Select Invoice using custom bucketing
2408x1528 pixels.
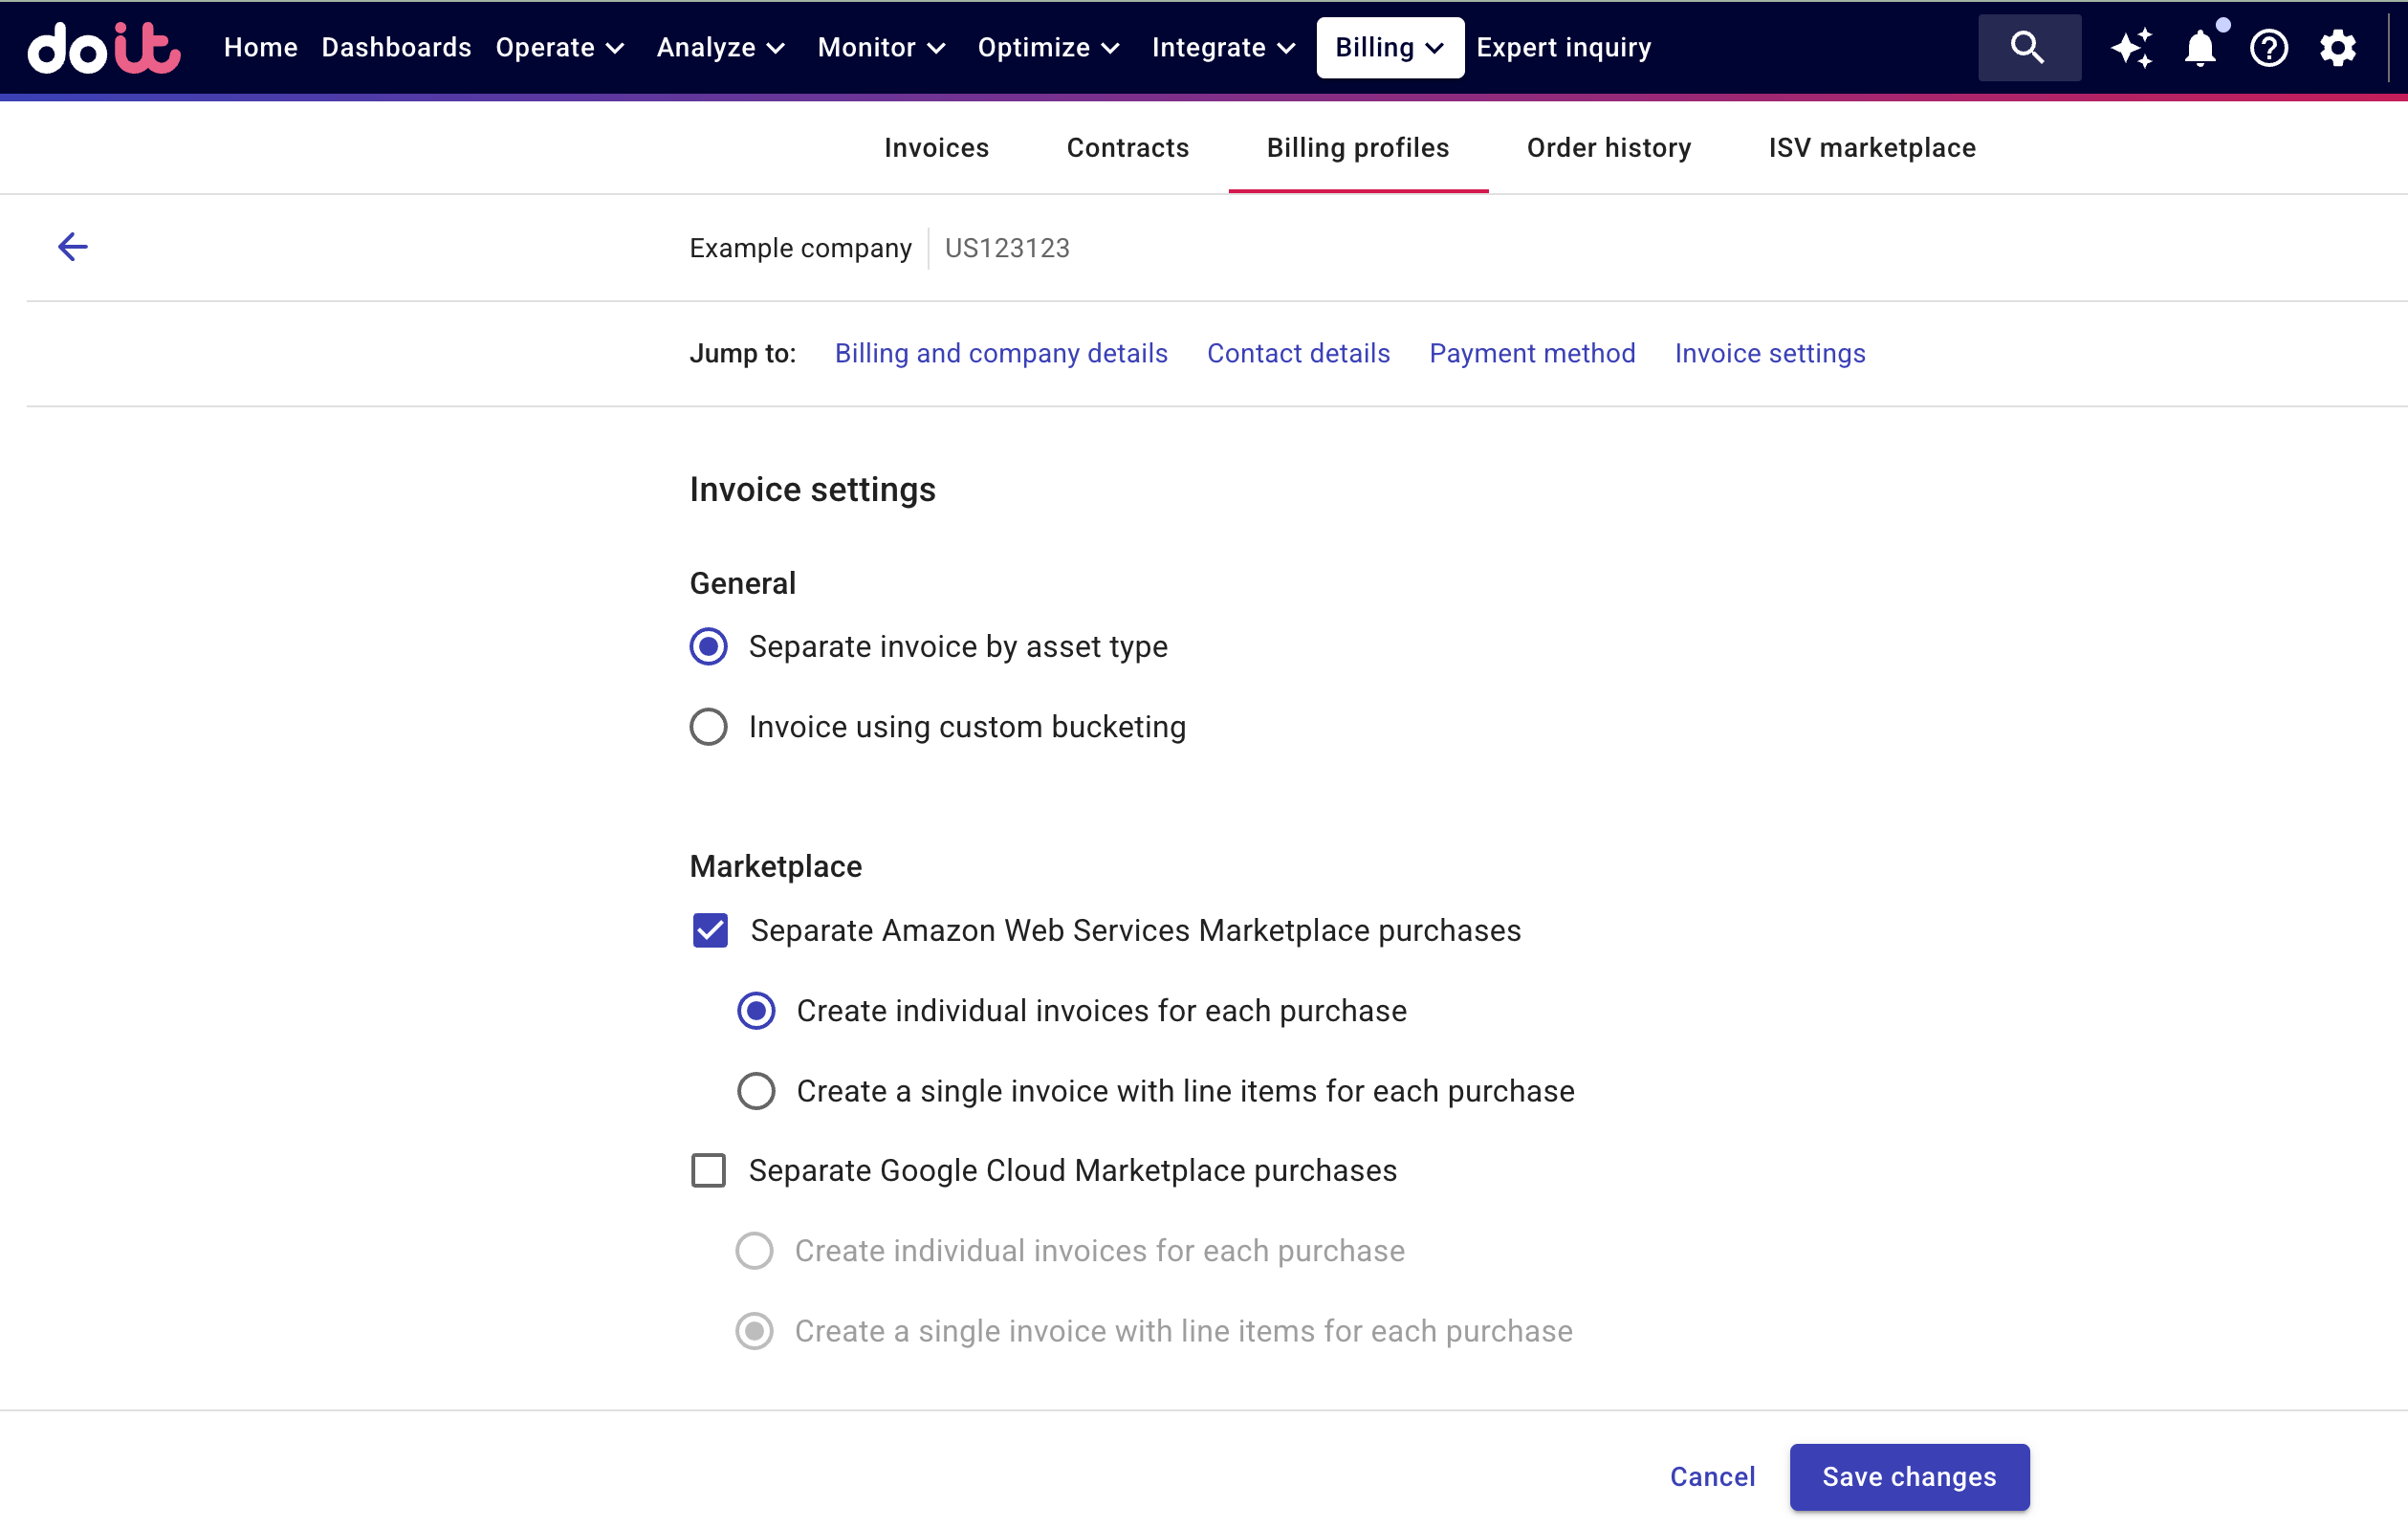[708, 726]
